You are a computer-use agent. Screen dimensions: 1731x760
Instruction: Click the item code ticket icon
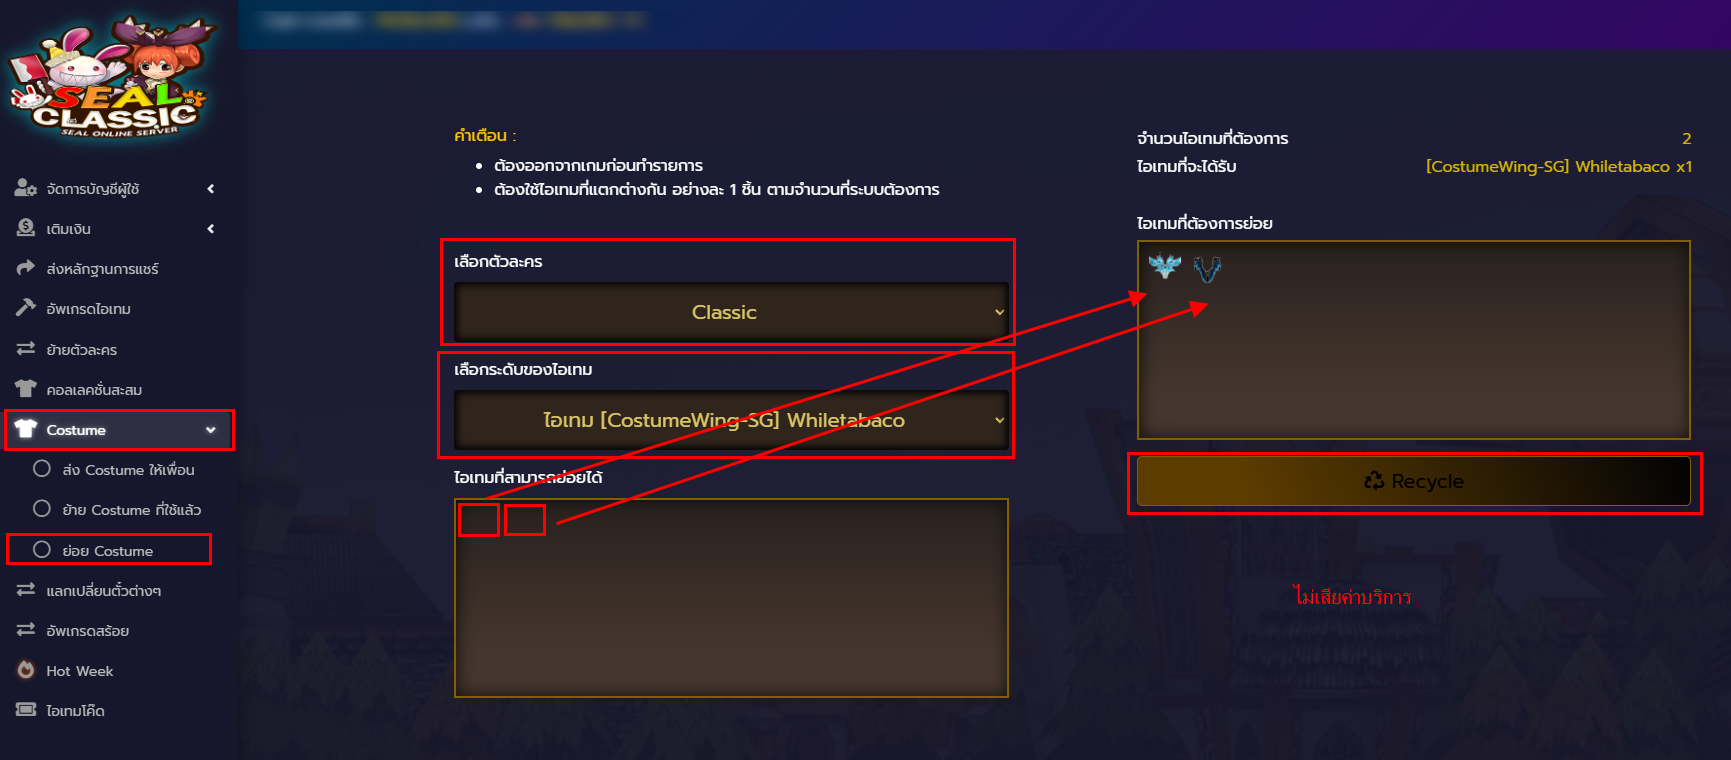click(x=26, y=710)
